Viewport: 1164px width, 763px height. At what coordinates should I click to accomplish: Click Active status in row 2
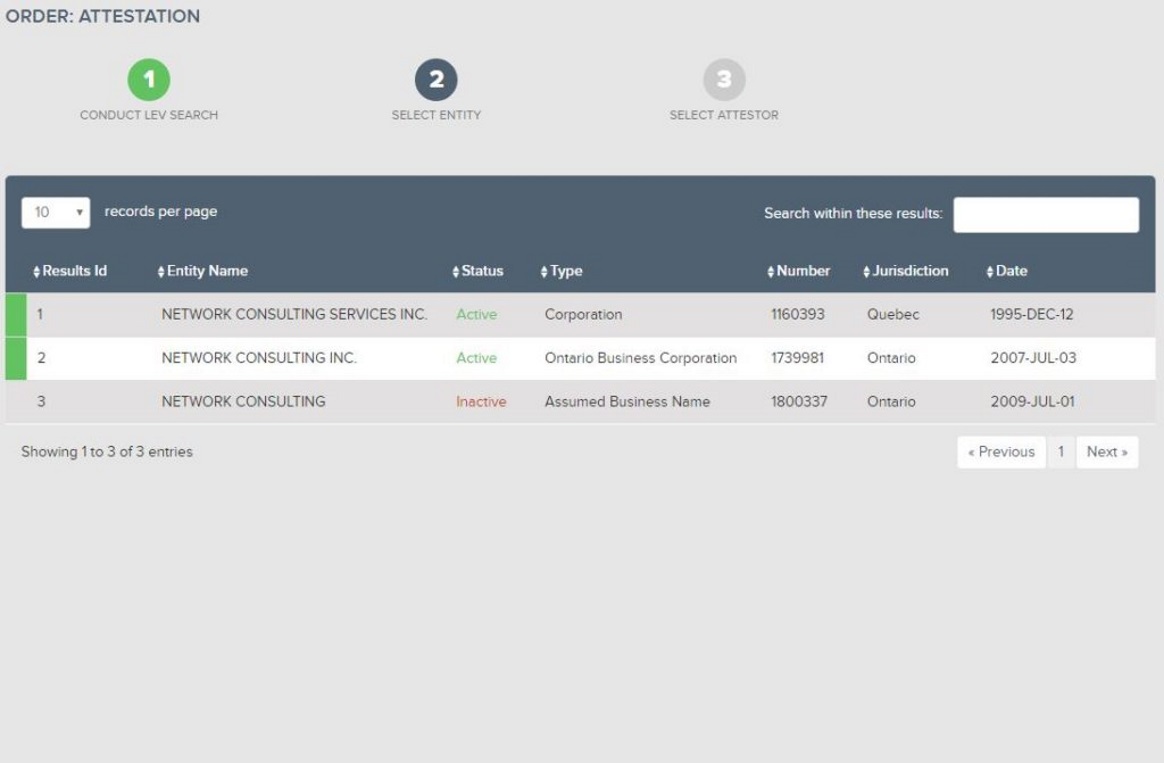[x=477, y=358]
